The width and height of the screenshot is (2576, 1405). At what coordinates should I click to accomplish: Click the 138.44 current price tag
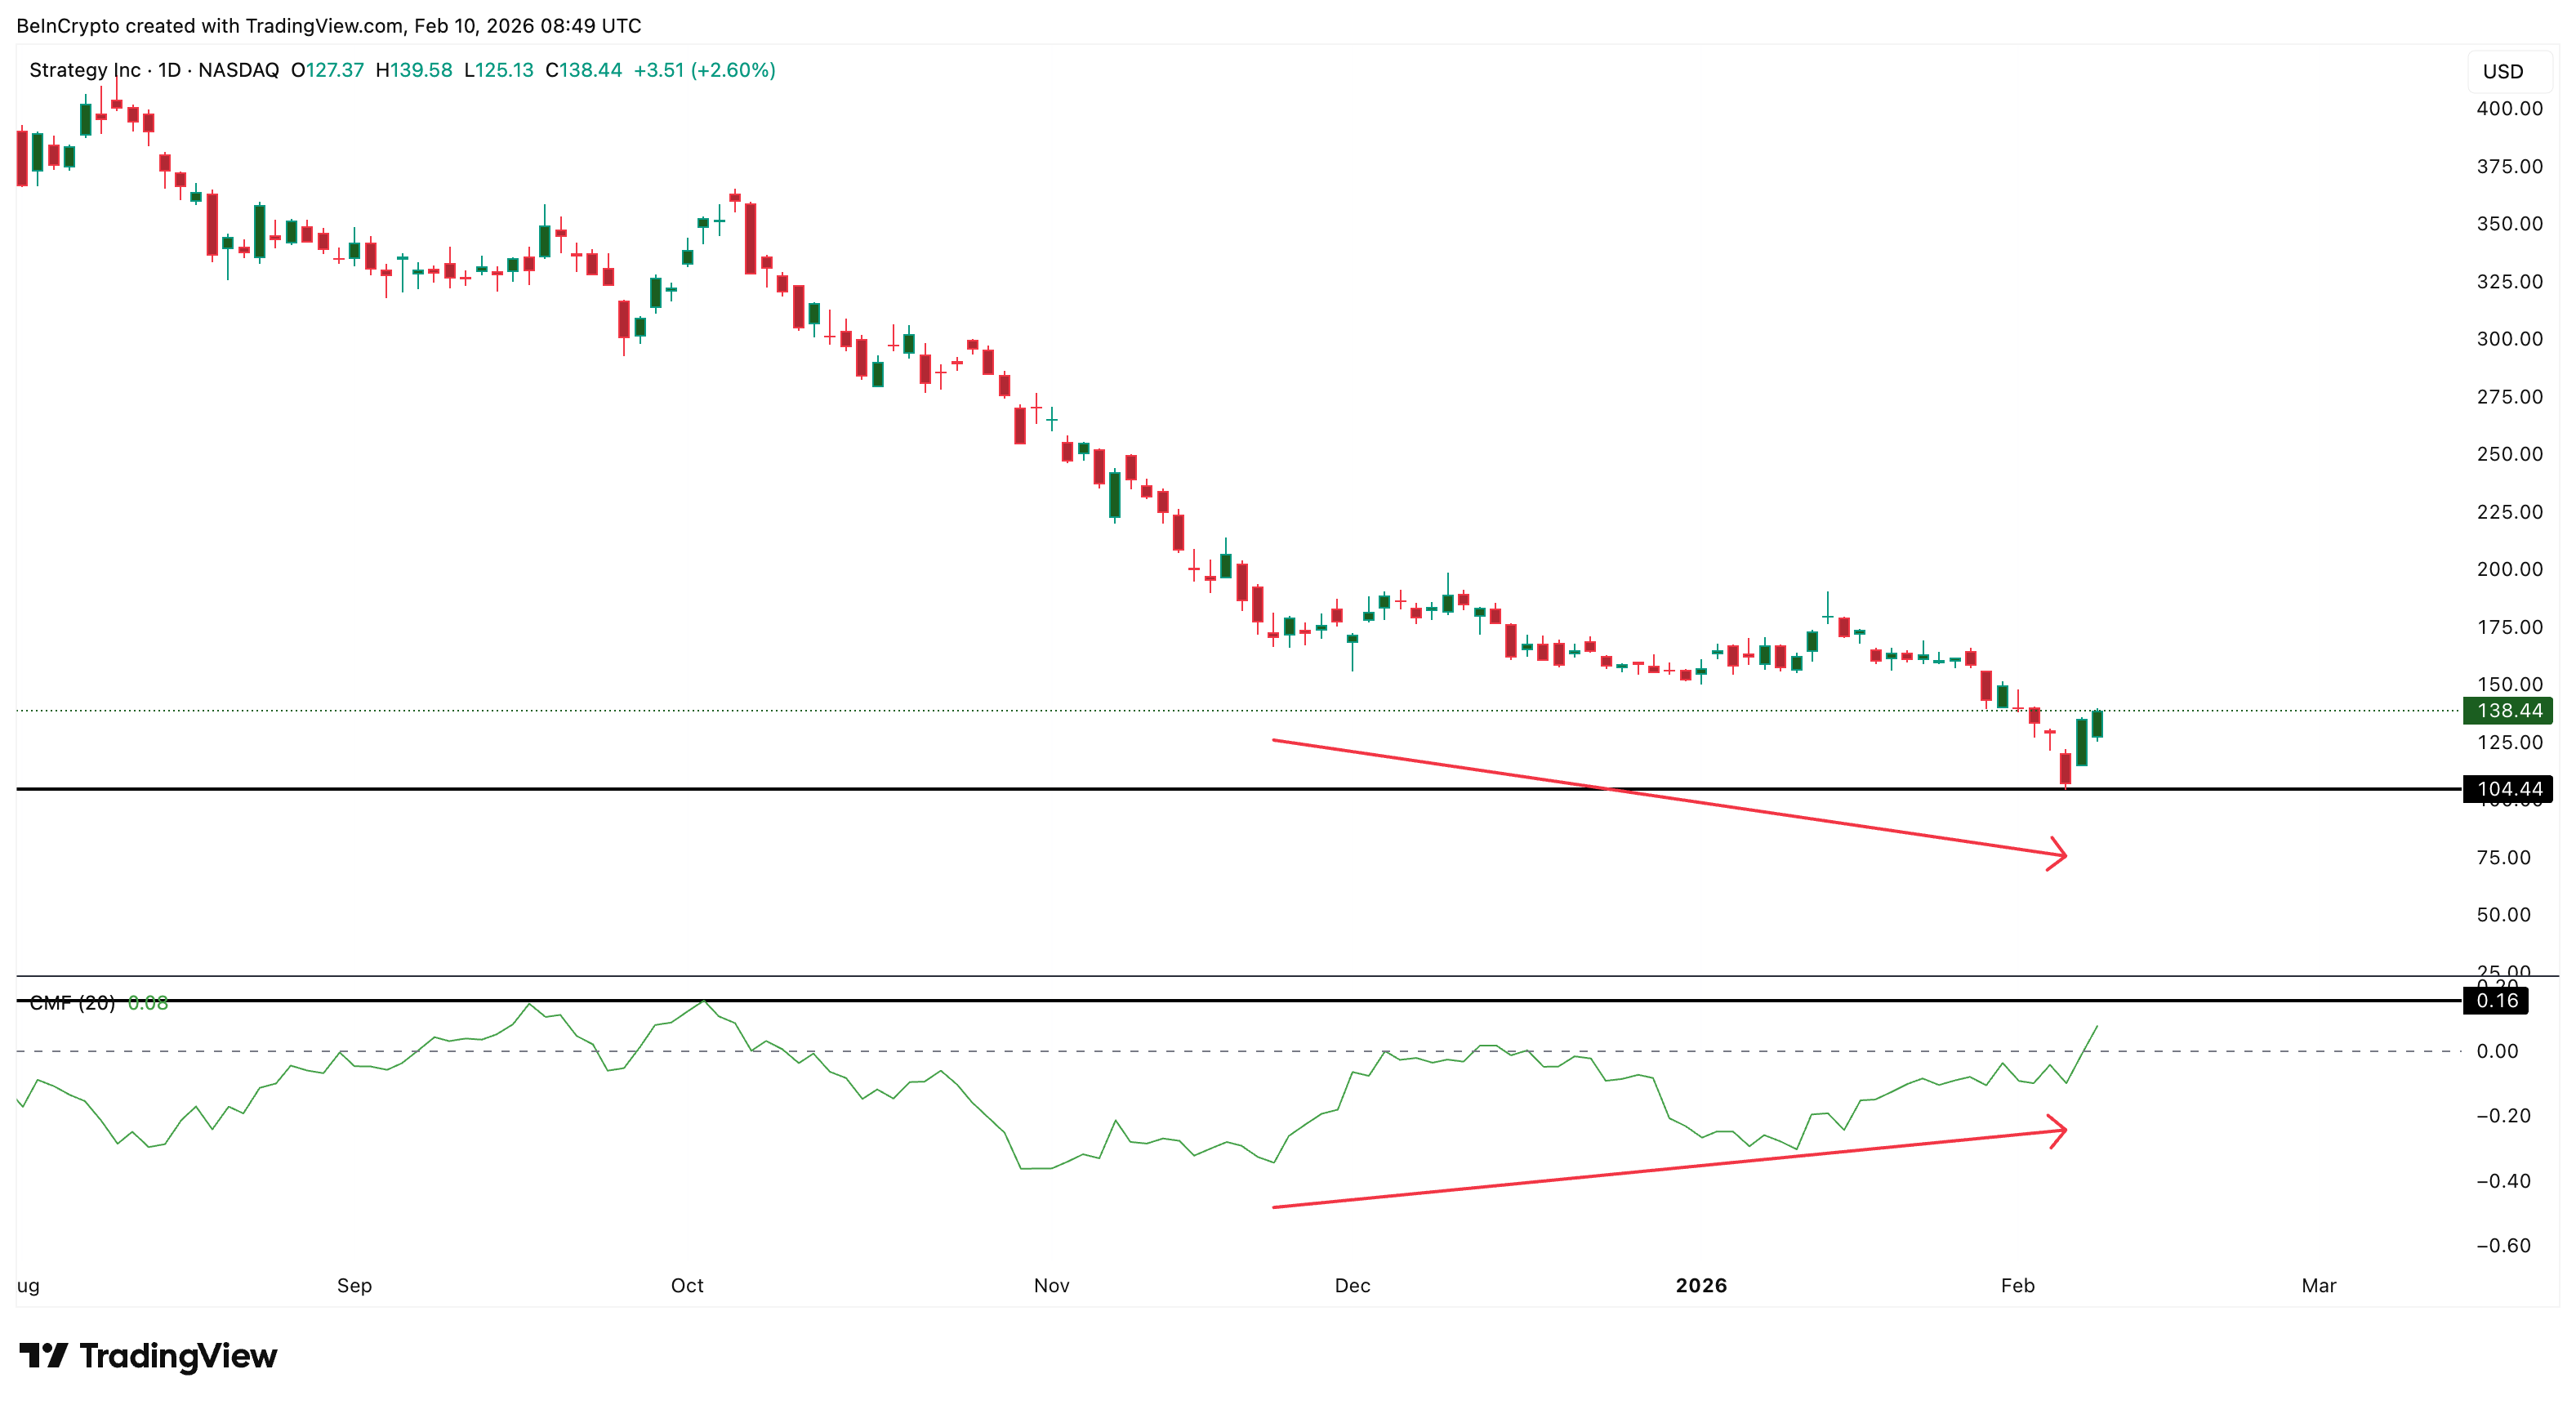click(x=2508, y=710)
